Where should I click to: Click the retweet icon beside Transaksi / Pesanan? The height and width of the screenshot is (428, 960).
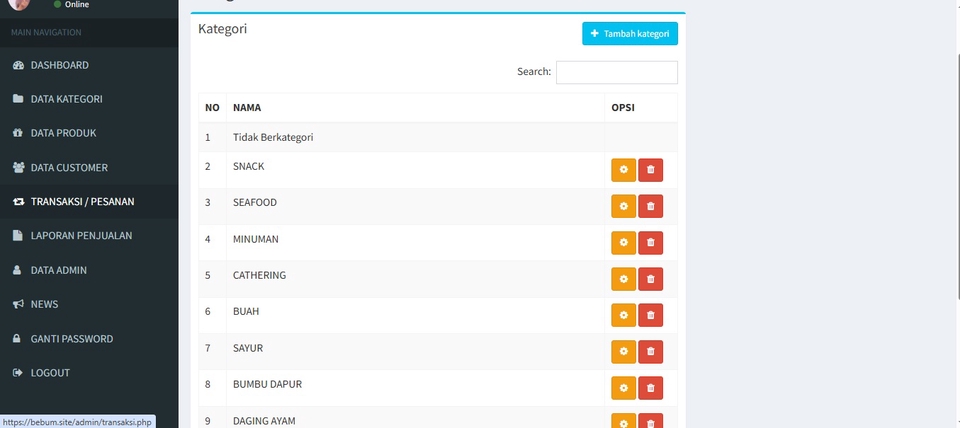point(18,201)
